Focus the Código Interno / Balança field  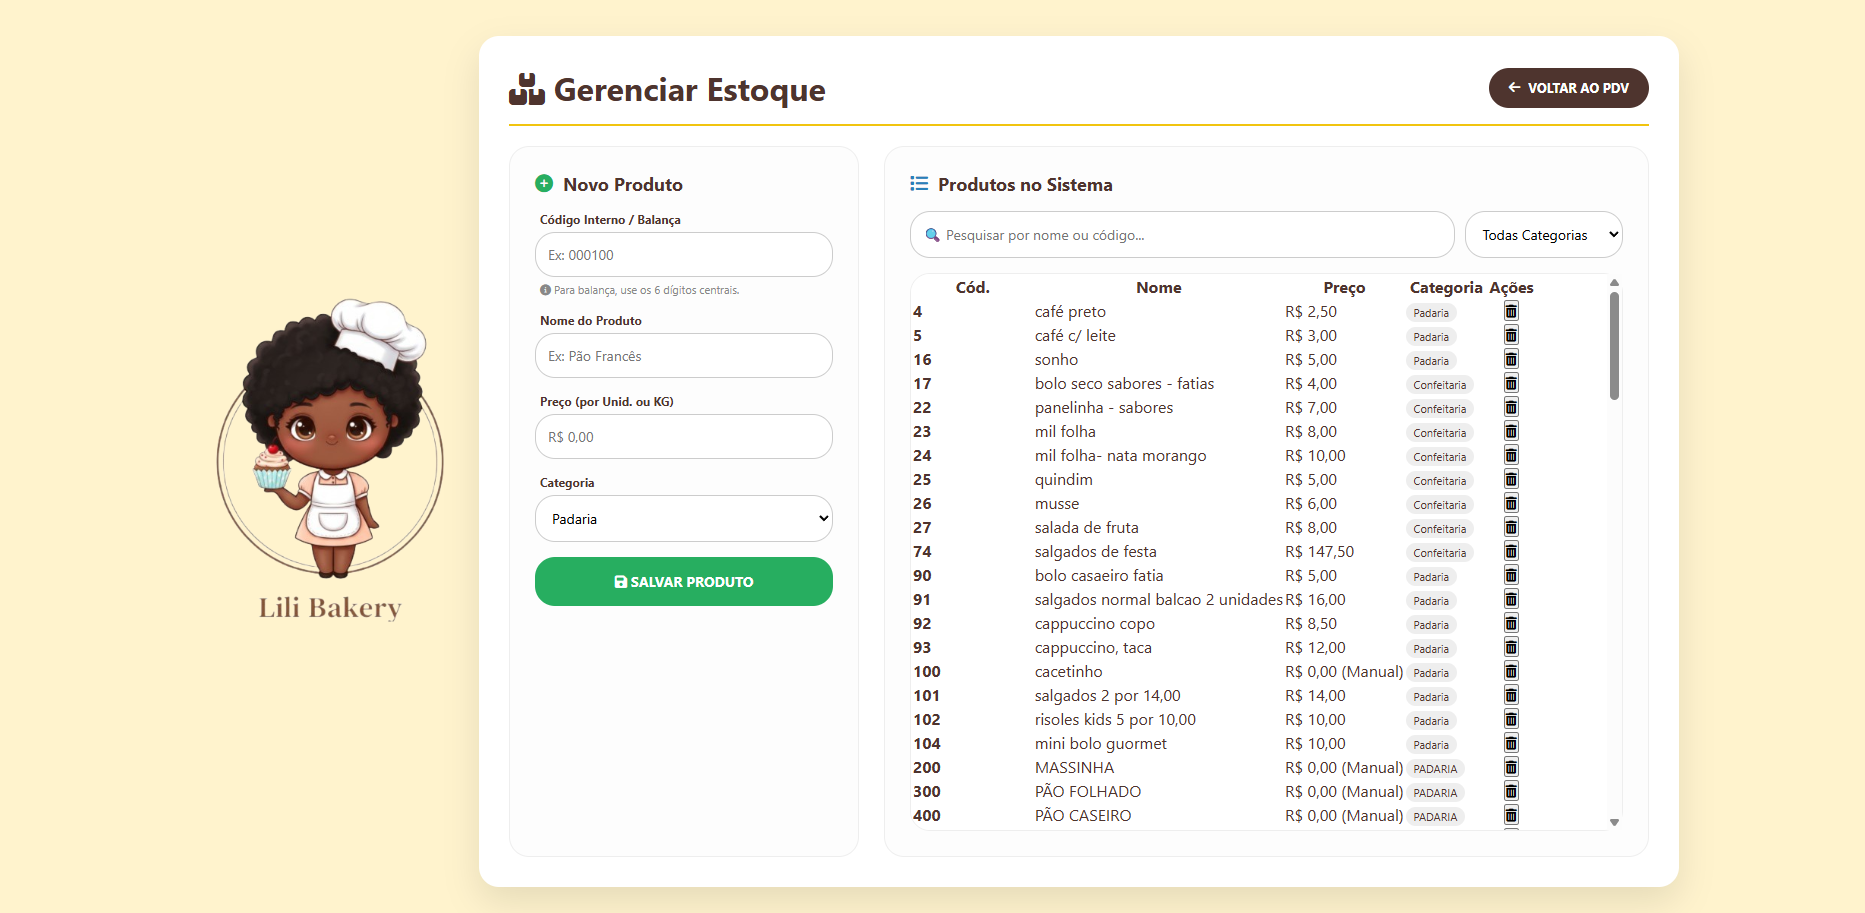(684, 255)
